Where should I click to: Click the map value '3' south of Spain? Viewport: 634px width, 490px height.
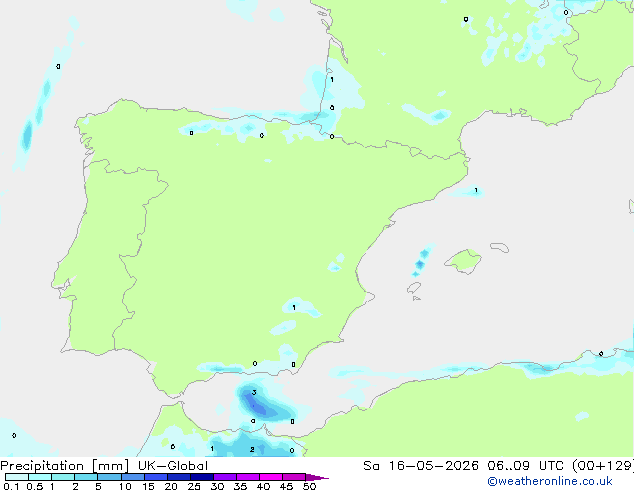tap(254, 392)
